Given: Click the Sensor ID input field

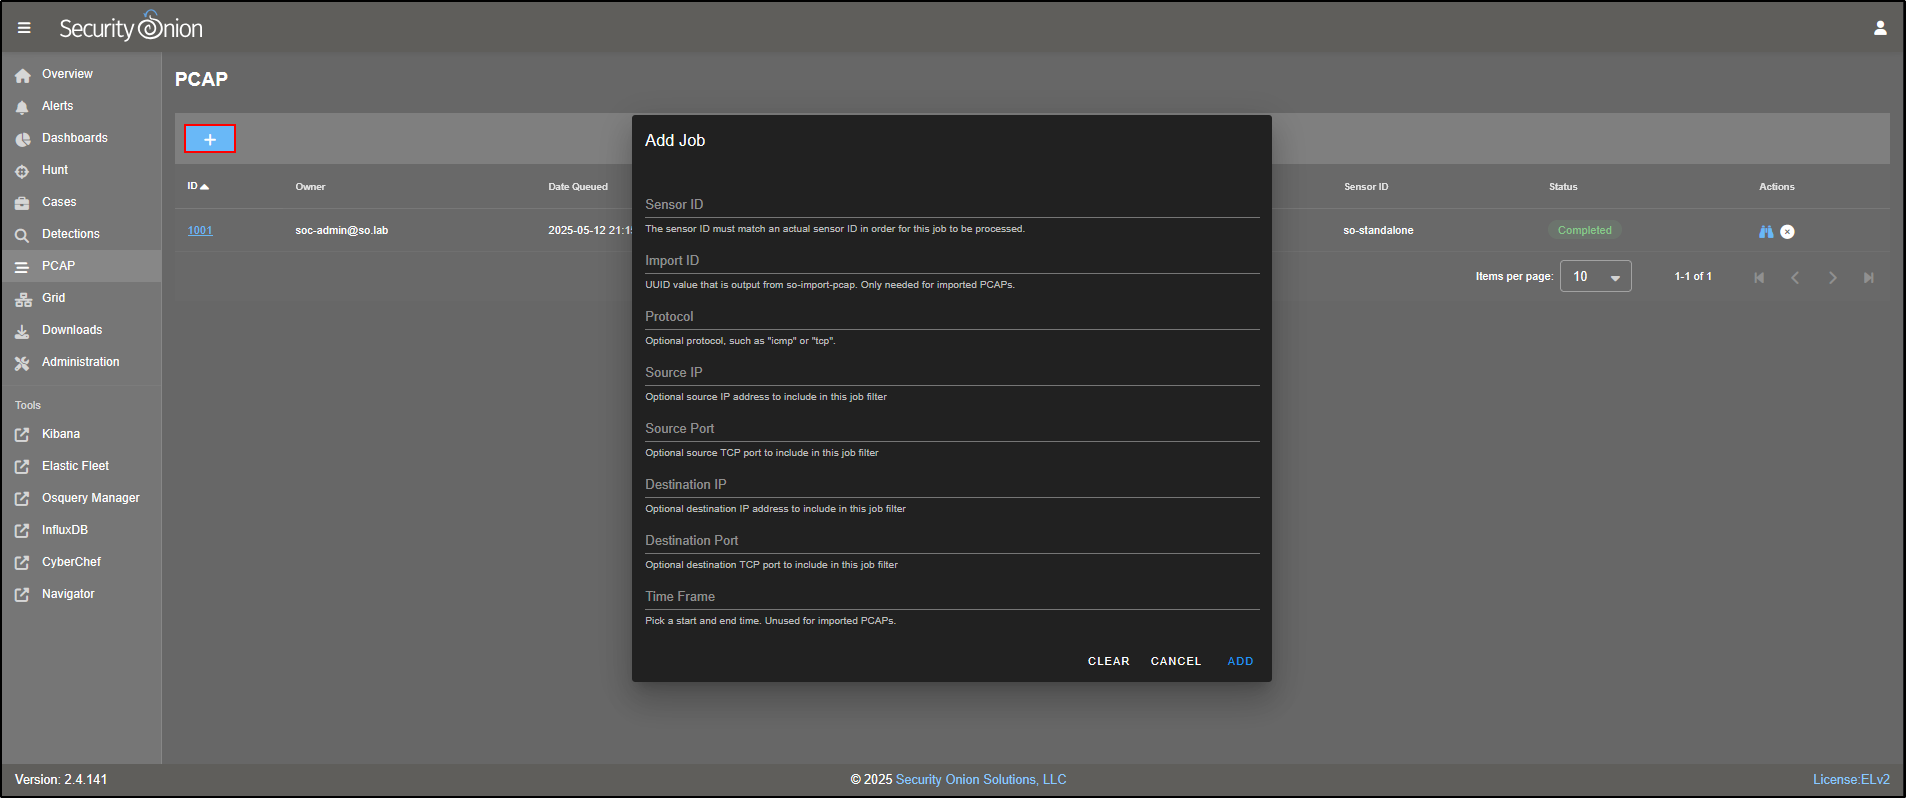Looking at the screenshot, I should [951, 205].
